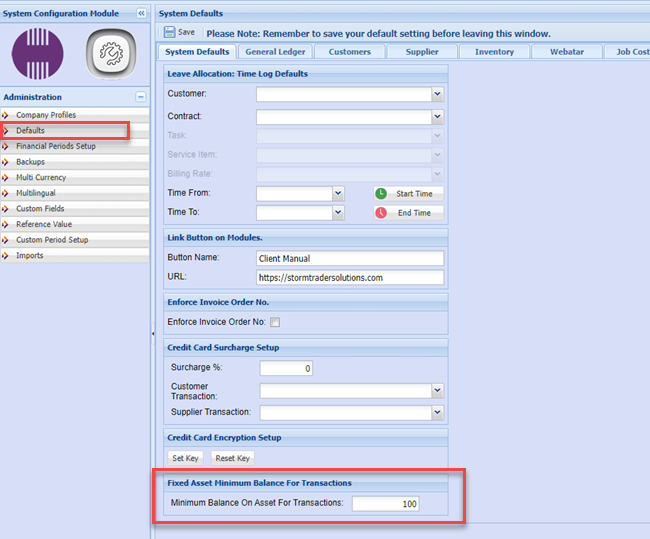650x539 pixels.
Task: Select Defaults in Administration menu
Action: (x=30, y=130)
